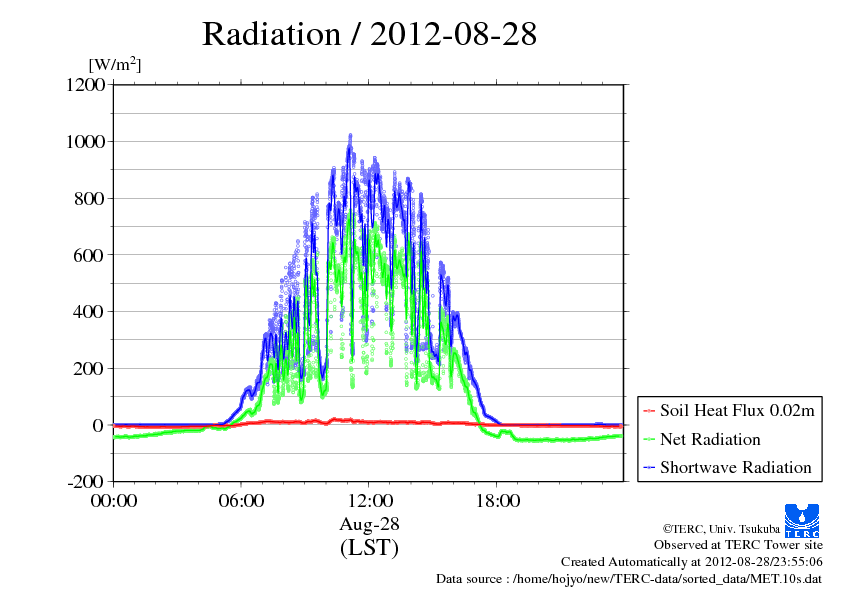Click the 'Data source' file path line
842x595 pixels.
coord(629,579)
